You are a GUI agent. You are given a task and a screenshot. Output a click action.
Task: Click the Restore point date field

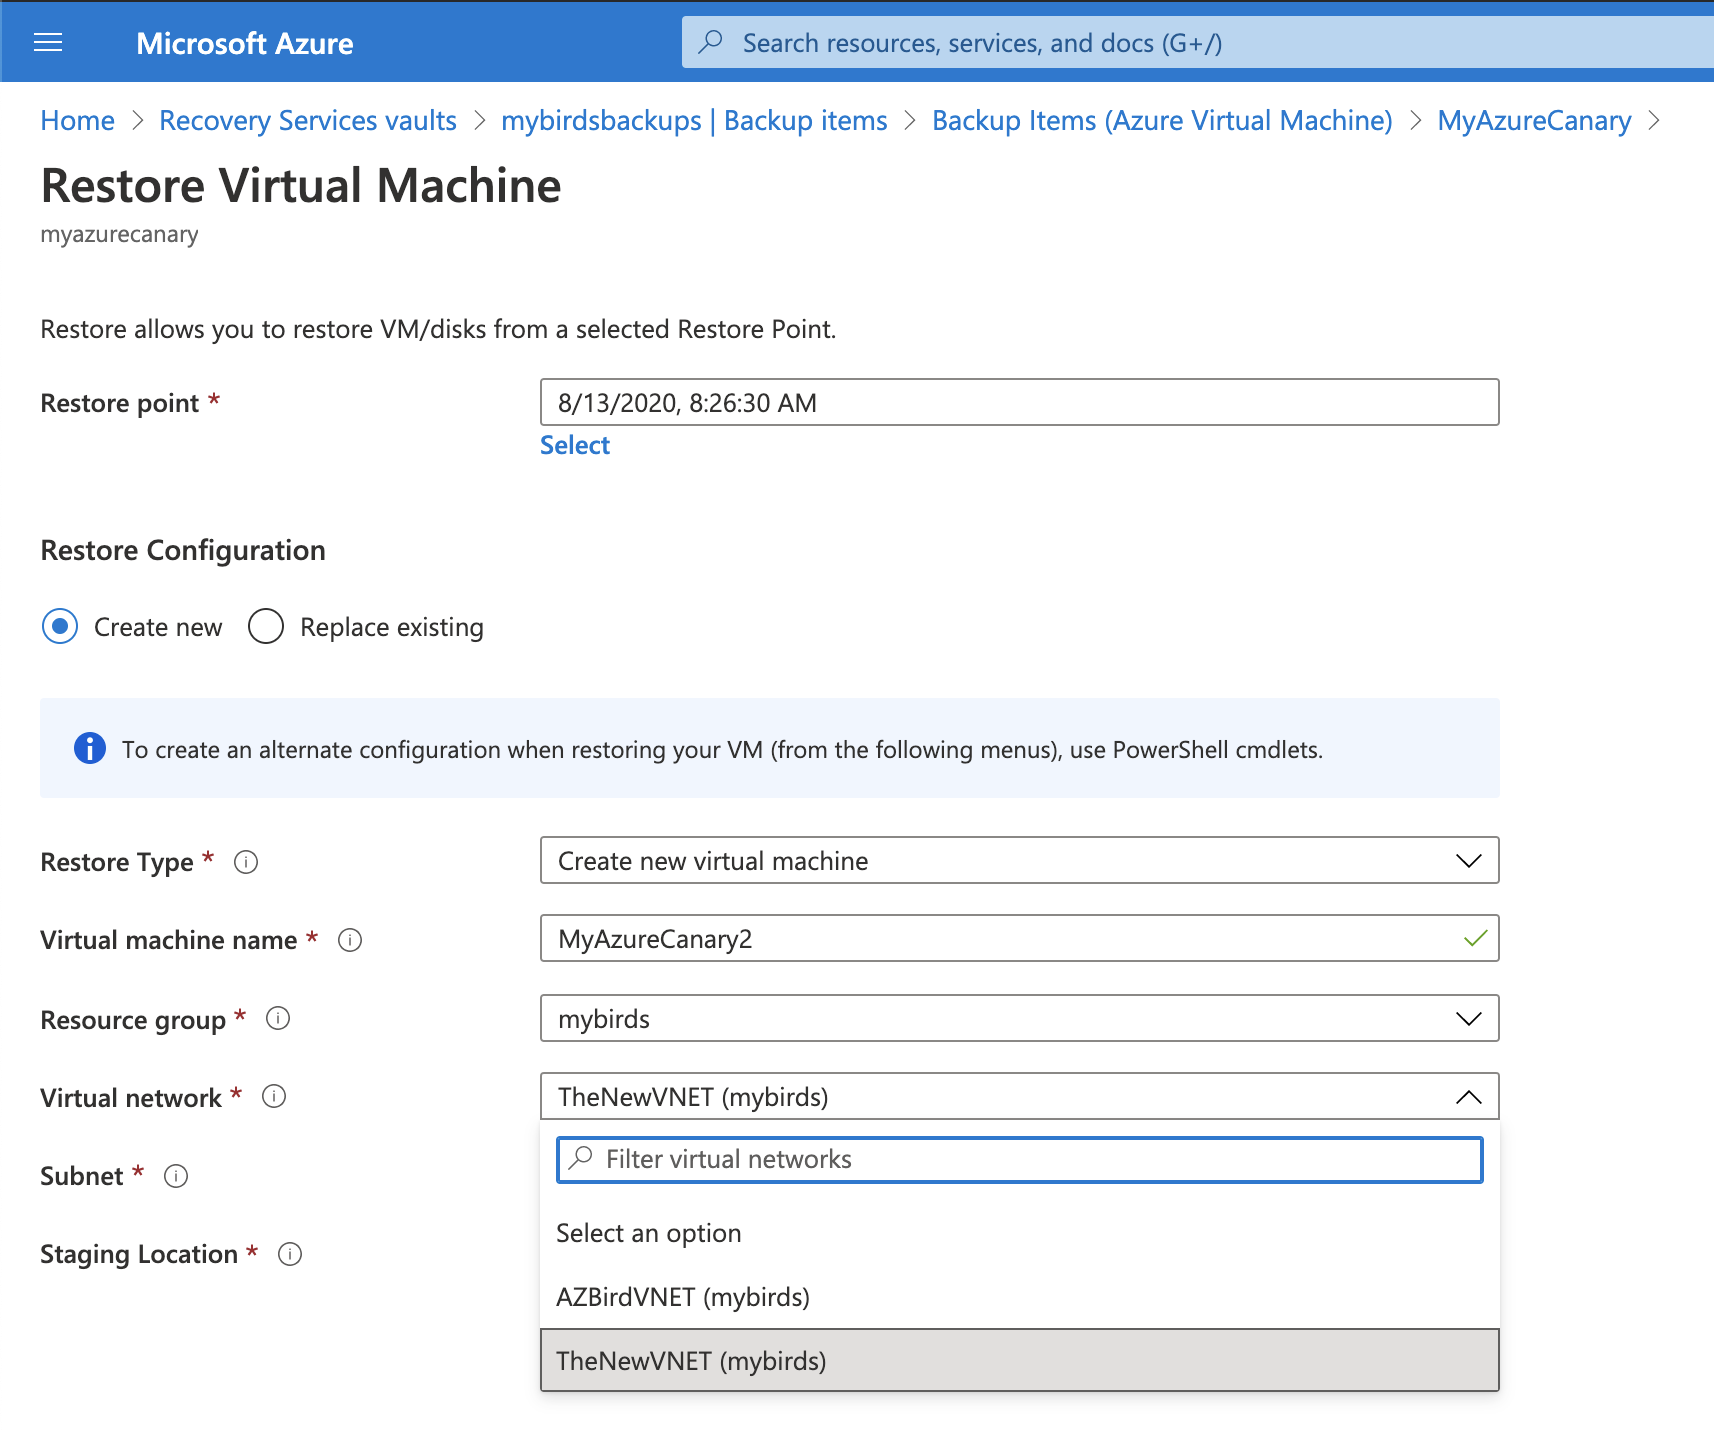[x=1019, y=402]
